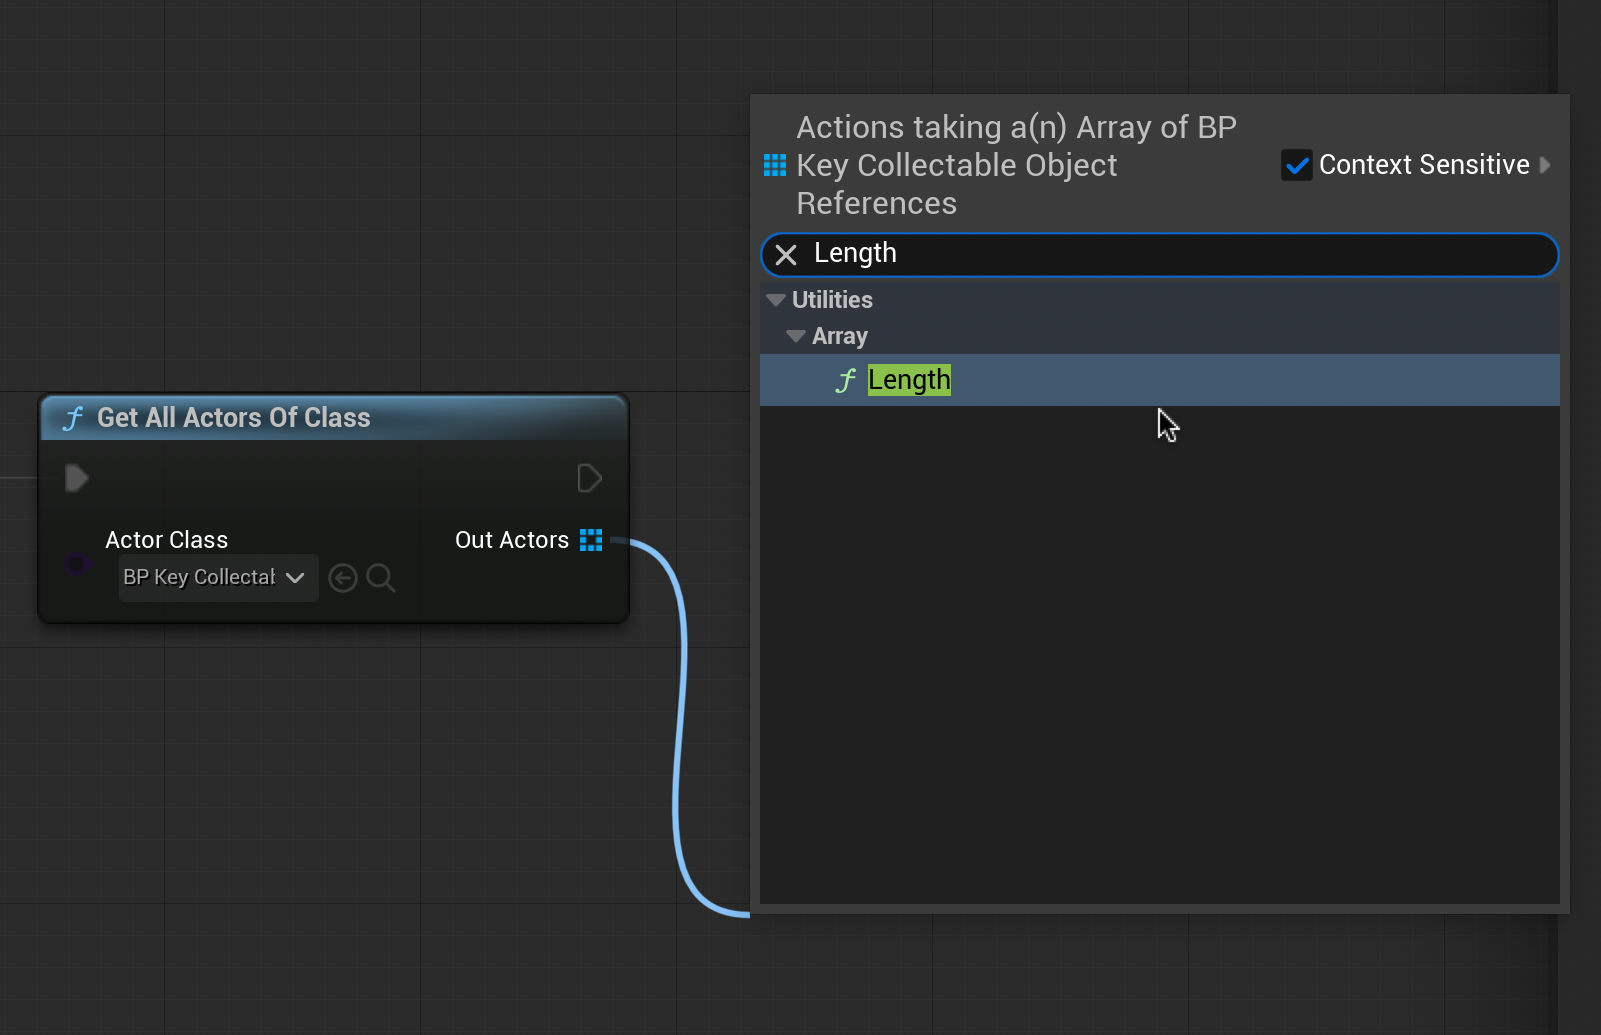Collapse the Utilities category
The image size is (1601, 1035).
(x=776, y=300)
